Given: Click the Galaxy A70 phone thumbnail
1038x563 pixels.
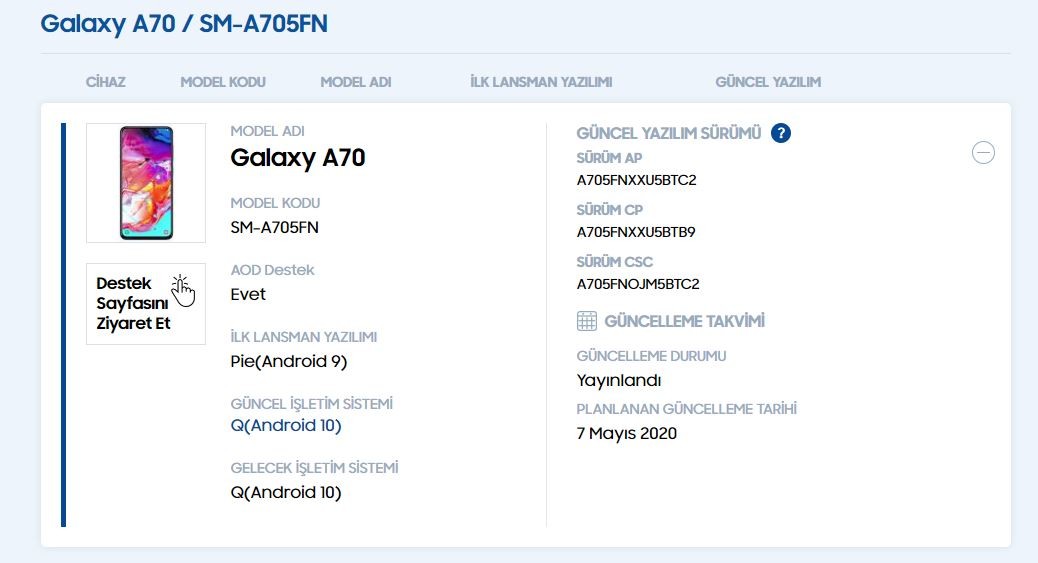Looking at the screenshot, I should [146, 183].
